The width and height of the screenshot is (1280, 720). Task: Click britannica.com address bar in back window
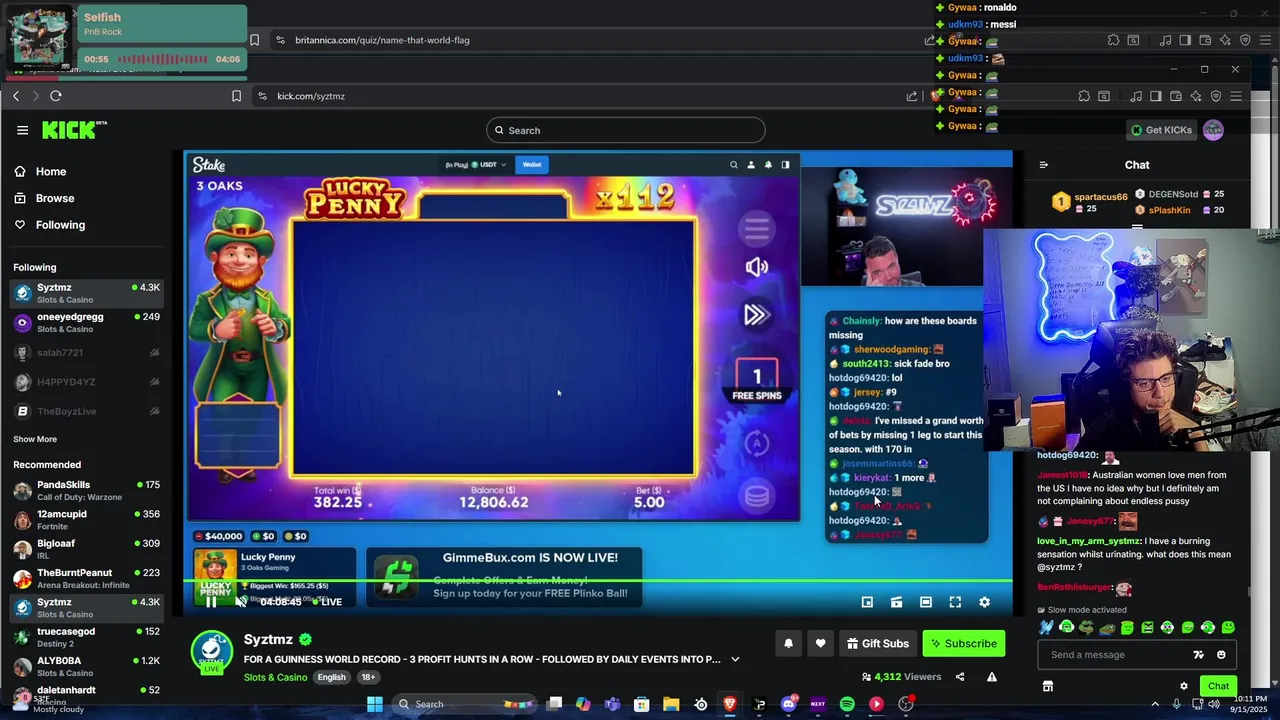tap(600, 40)
